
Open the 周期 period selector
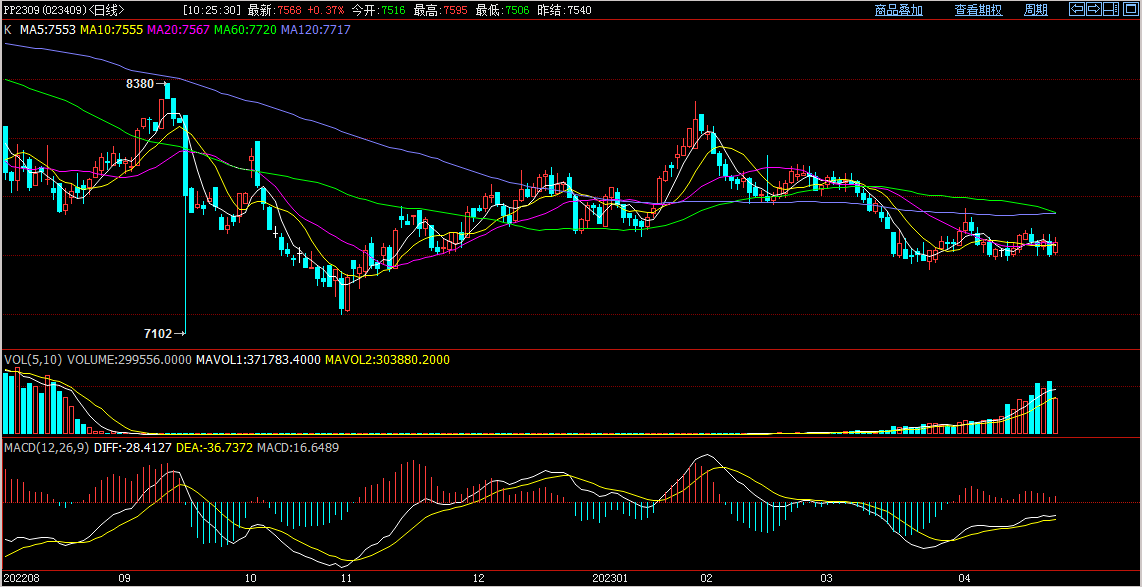click(1036, 10)
